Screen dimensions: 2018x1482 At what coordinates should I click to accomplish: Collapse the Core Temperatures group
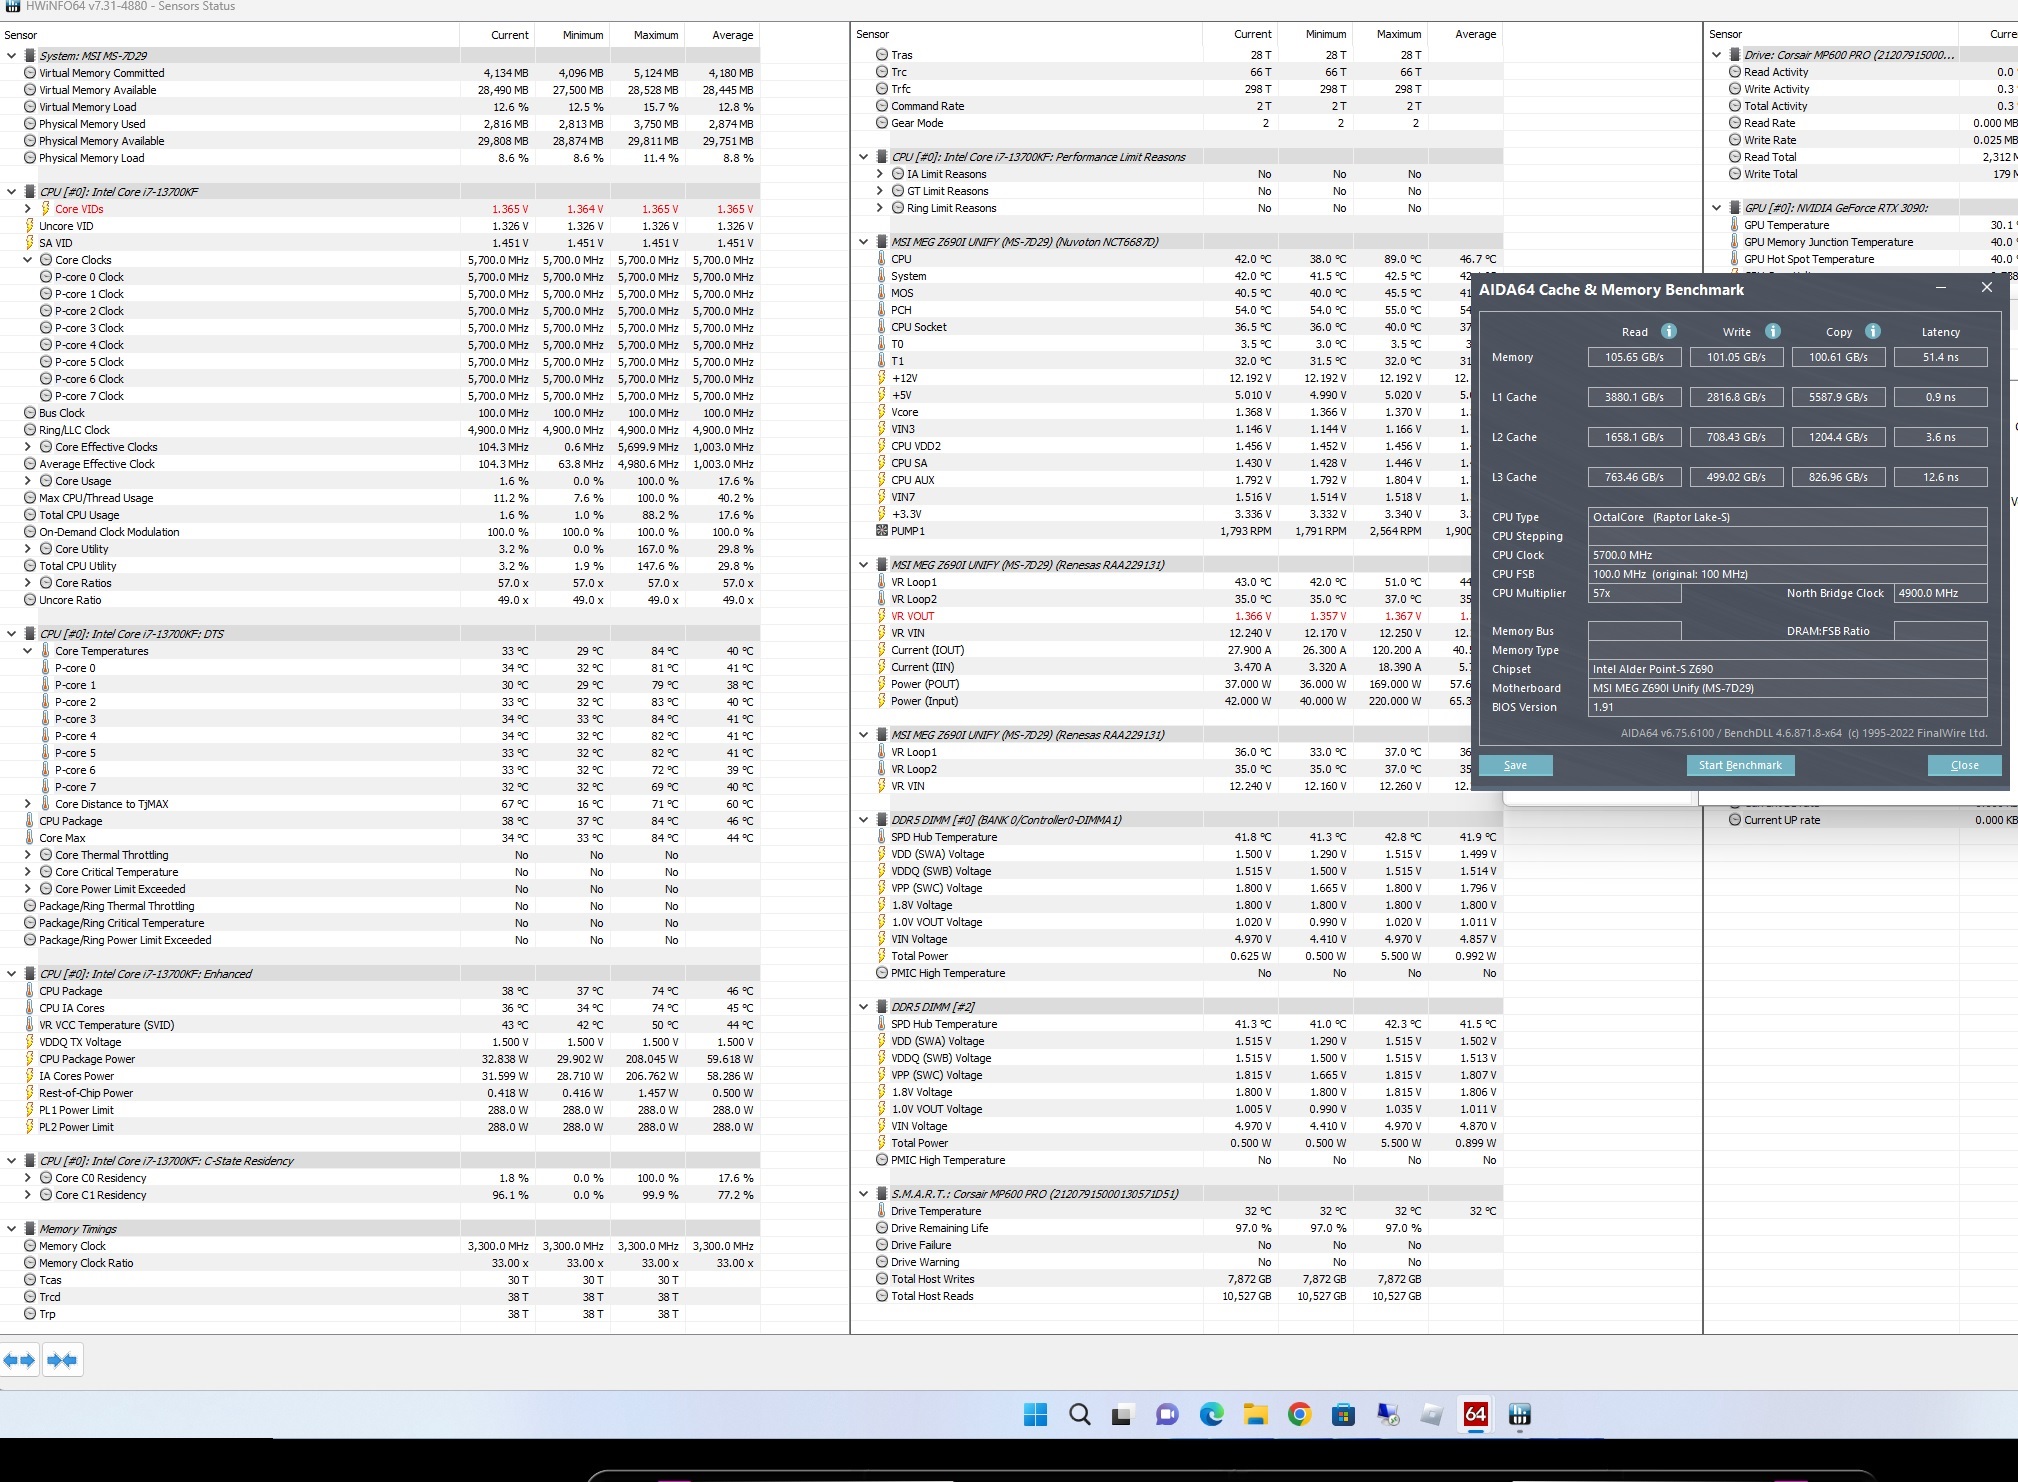pyautogui.click(x=27, y=651)
